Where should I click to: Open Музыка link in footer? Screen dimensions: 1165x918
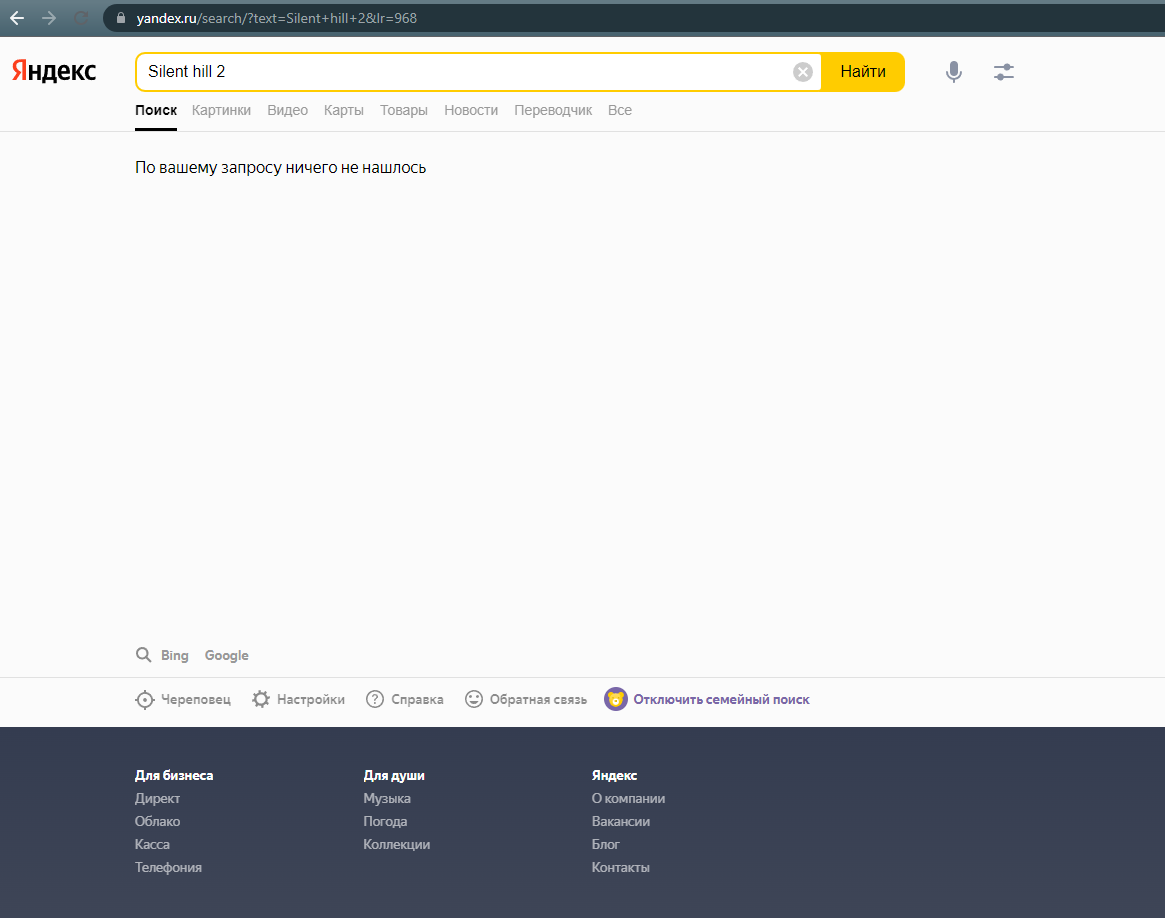pos(387,798)
